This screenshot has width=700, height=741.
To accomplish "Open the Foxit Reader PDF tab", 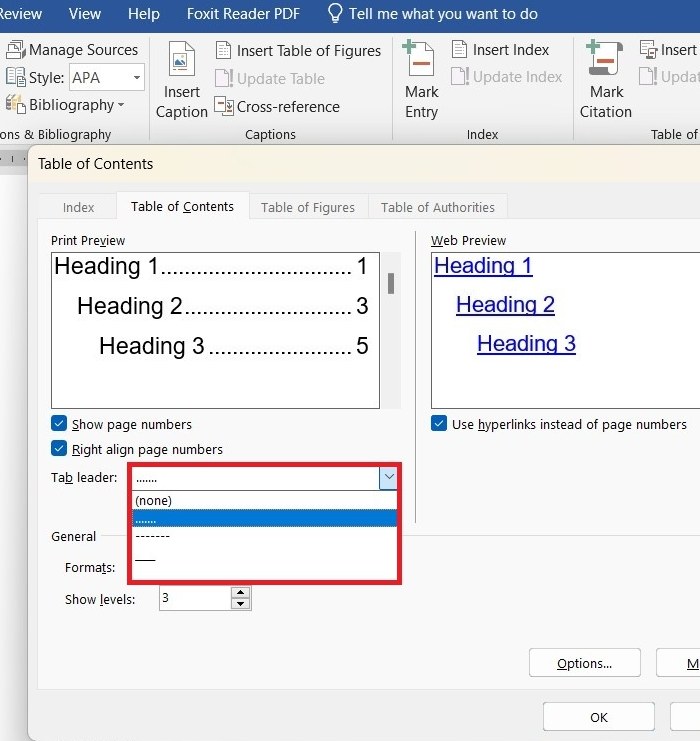I will point(243,13).
